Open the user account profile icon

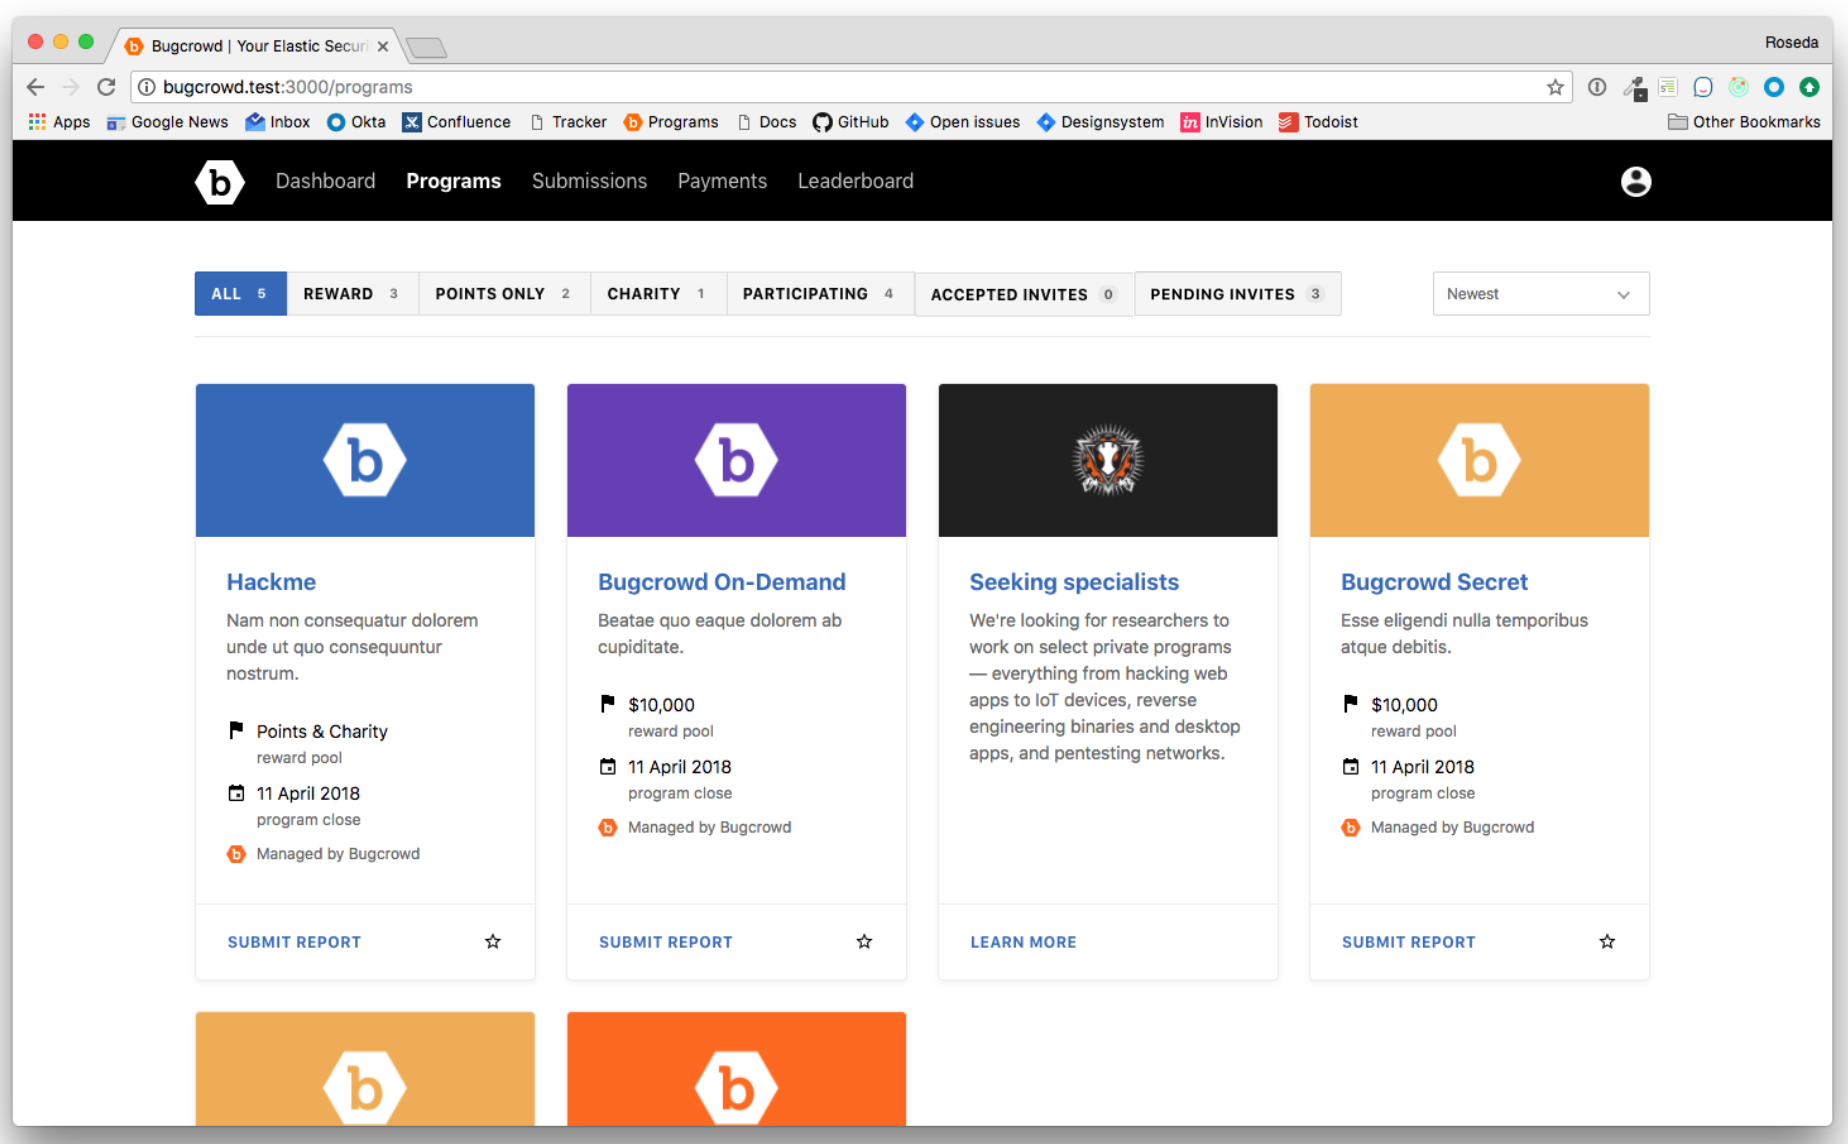pos(1636,181)
